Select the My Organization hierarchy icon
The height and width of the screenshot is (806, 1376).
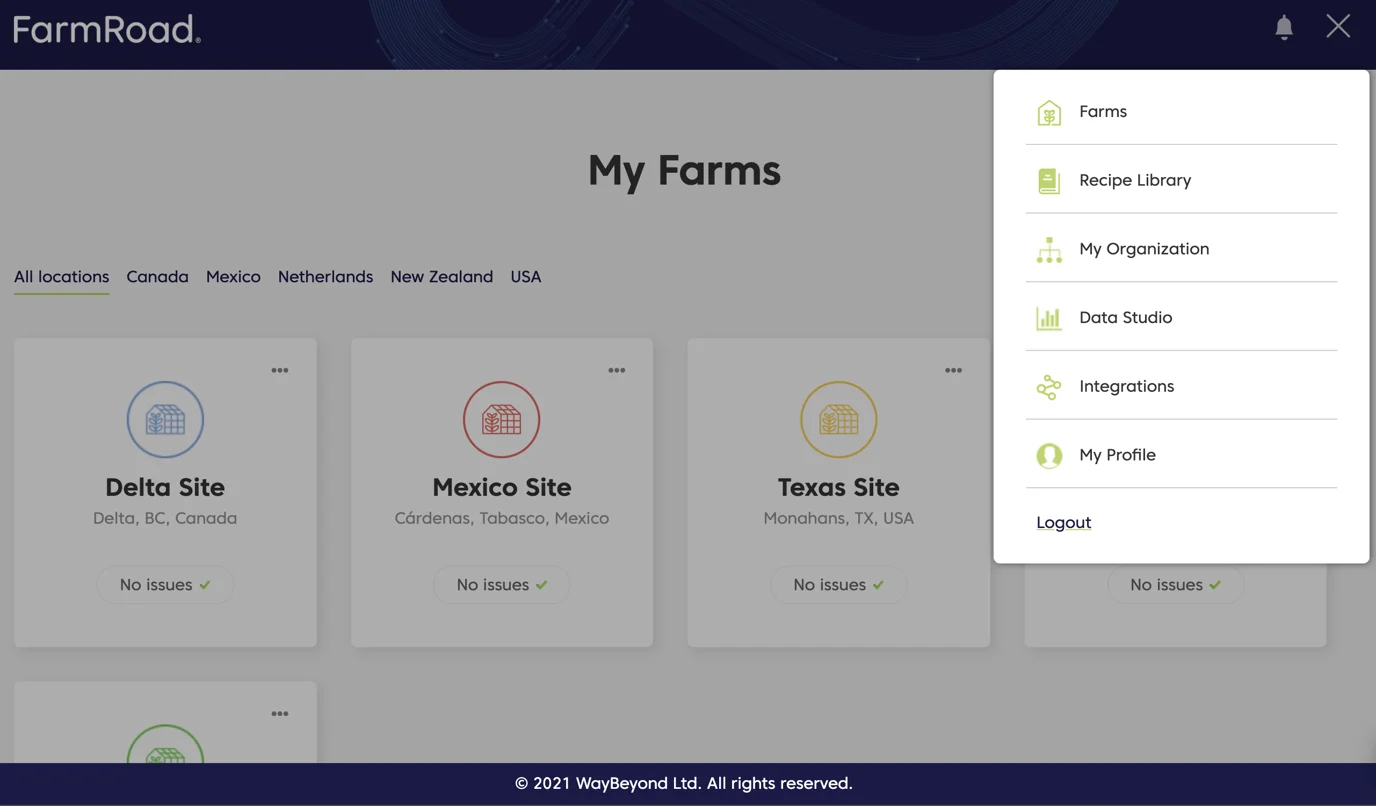1049,249
